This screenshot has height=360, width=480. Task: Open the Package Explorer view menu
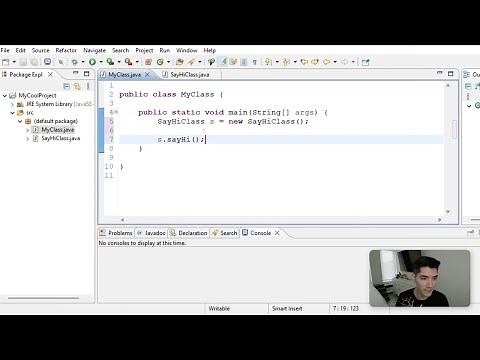[x=88, y=86]
